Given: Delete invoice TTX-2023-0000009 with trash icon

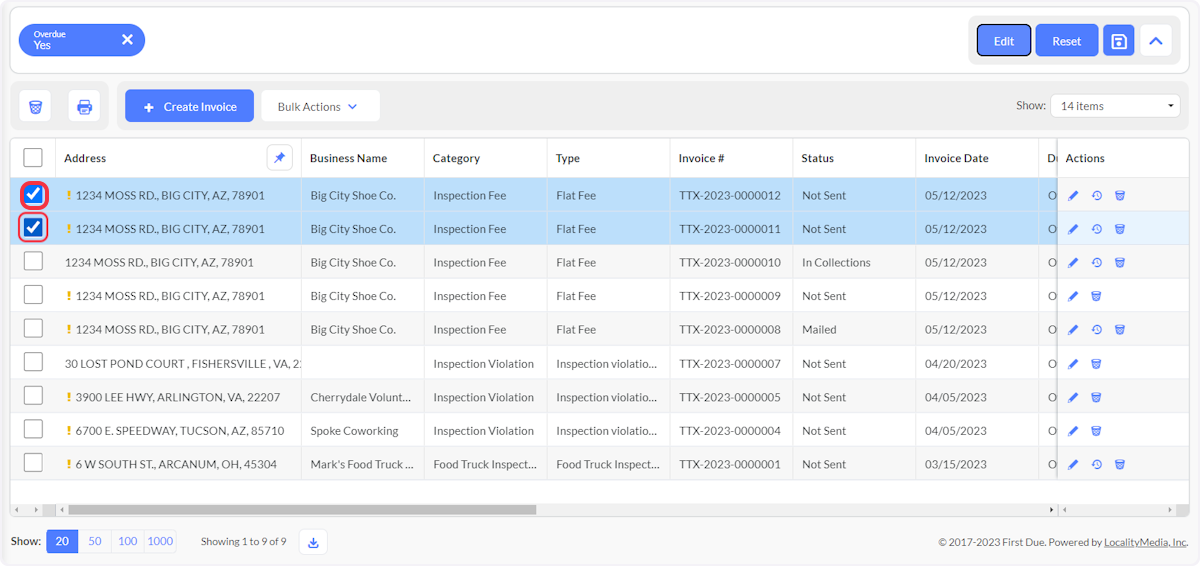Looking at the screenshot, I should pyautogui.click(x=1096, y=296).
